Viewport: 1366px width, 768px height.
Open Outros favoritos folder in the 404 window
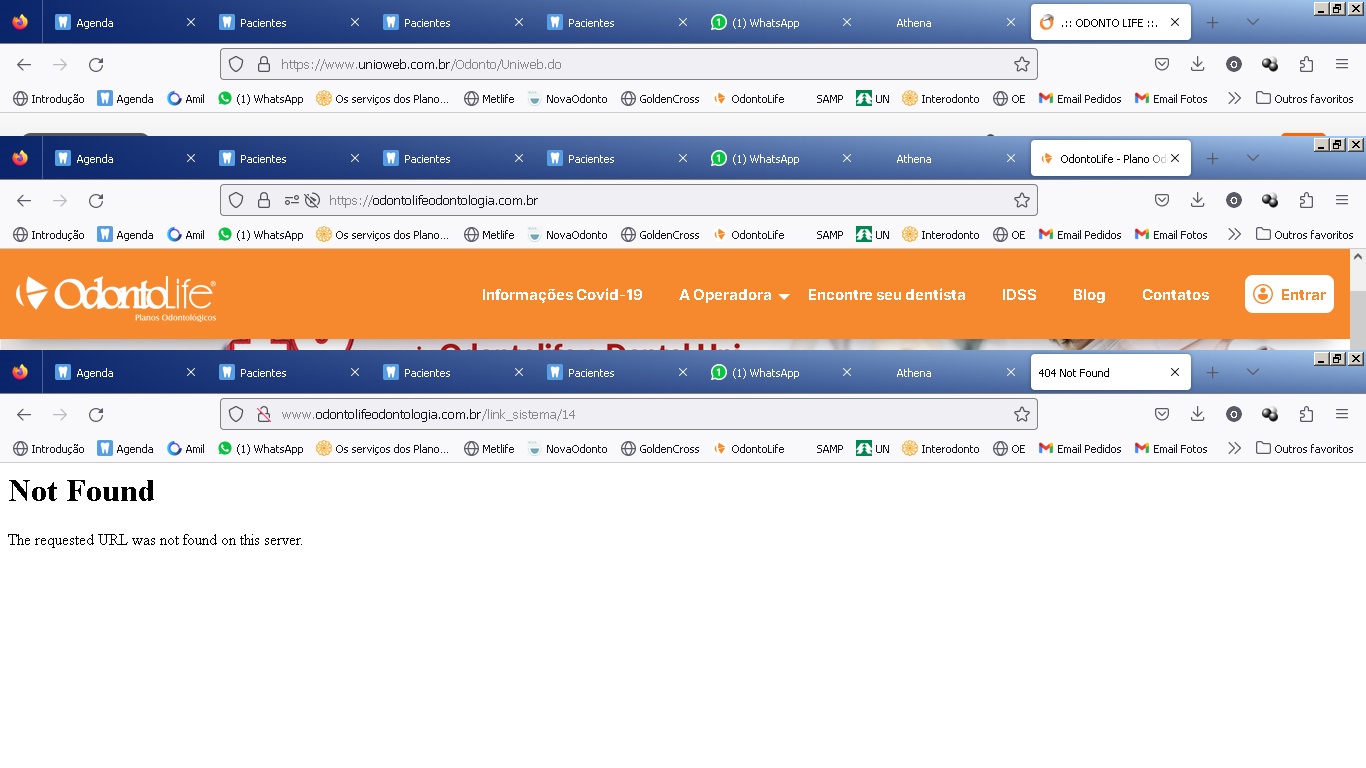point(1305,449)
